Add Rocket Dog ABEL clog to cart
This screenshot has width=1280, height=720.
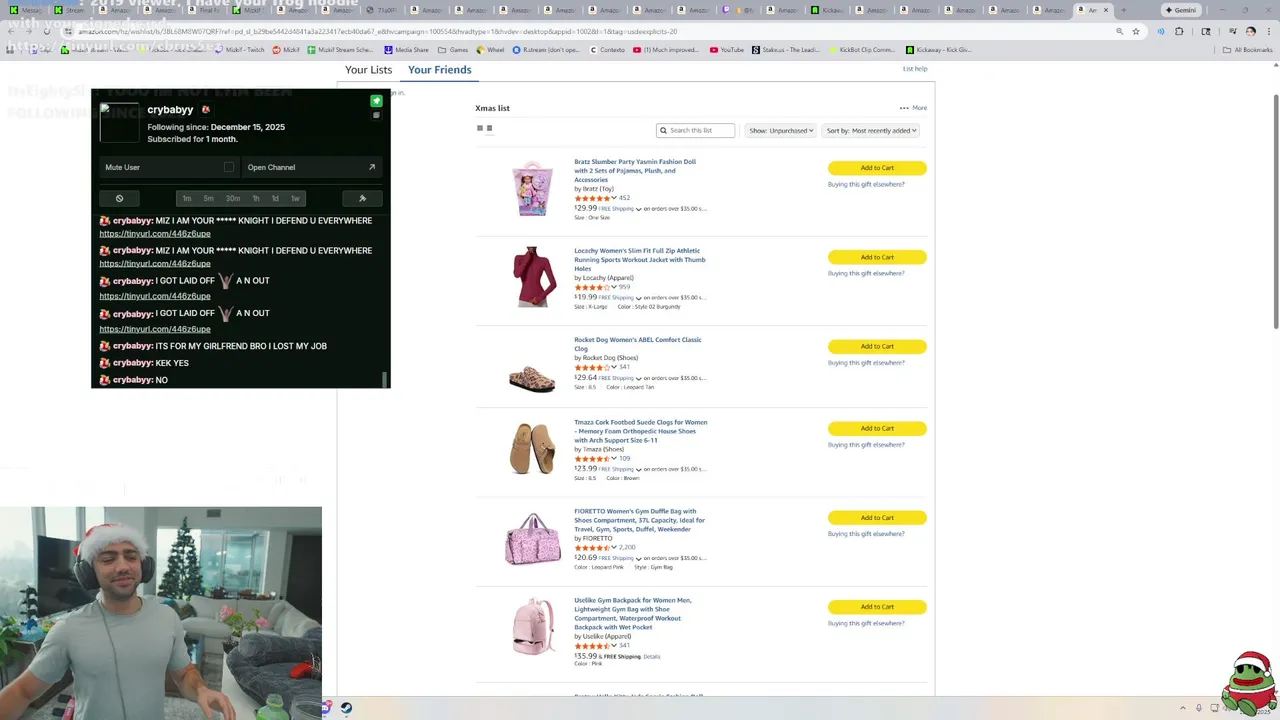click(x=877, y=346)
